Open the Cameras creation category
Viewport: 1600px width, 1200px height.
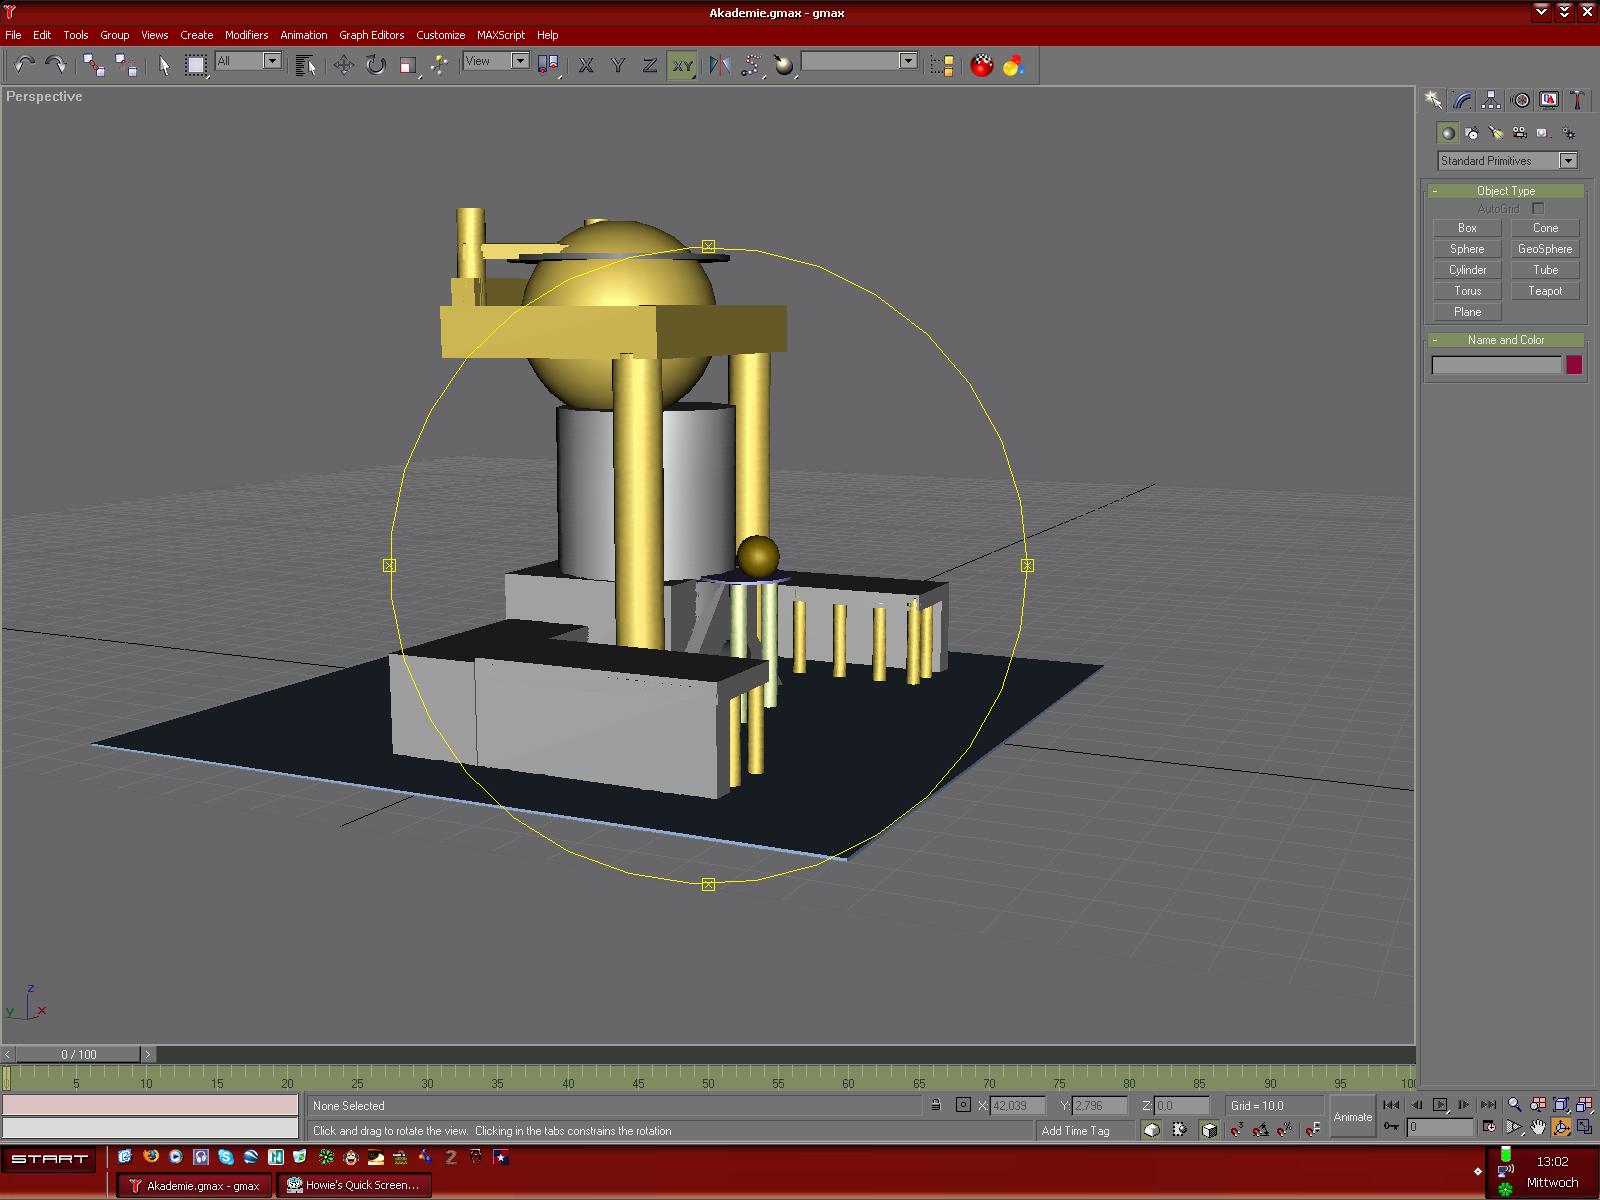(x=1520, y=133)
